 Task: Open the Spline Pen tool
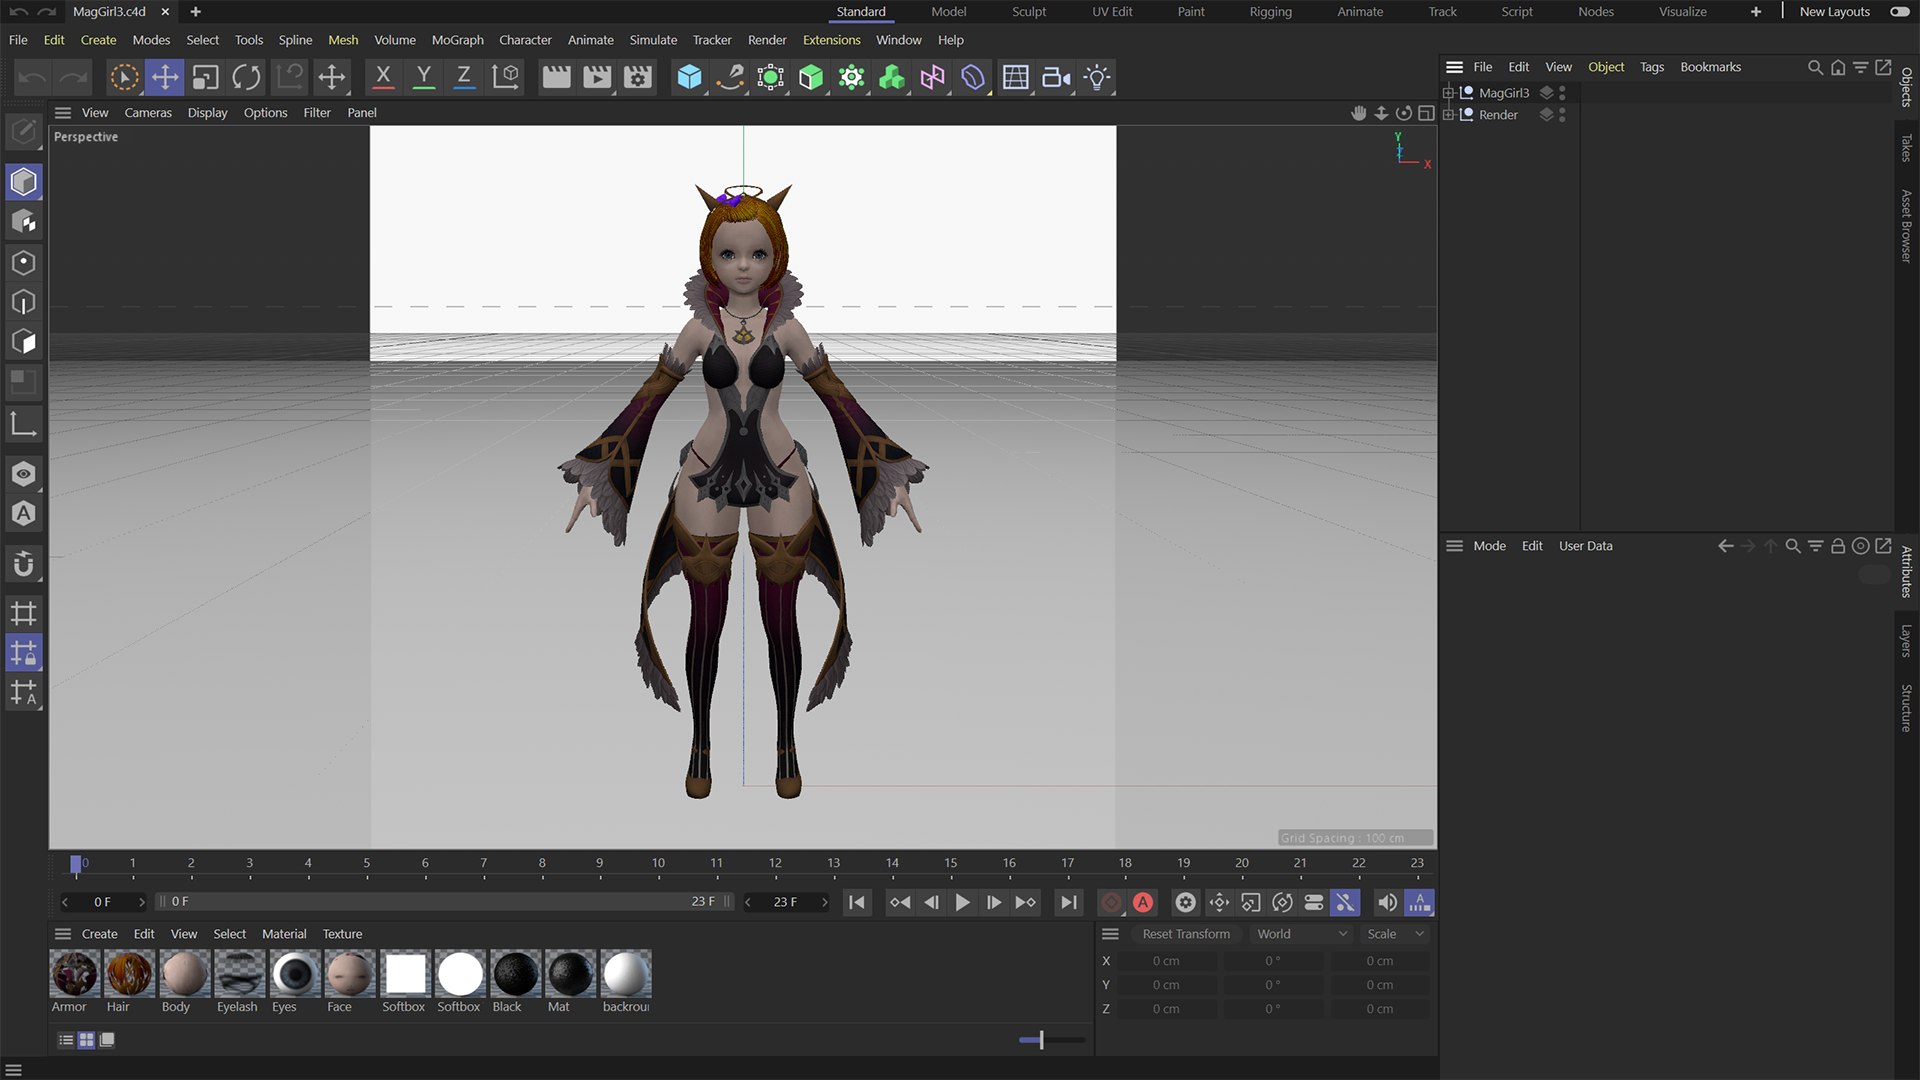point(730,77)
